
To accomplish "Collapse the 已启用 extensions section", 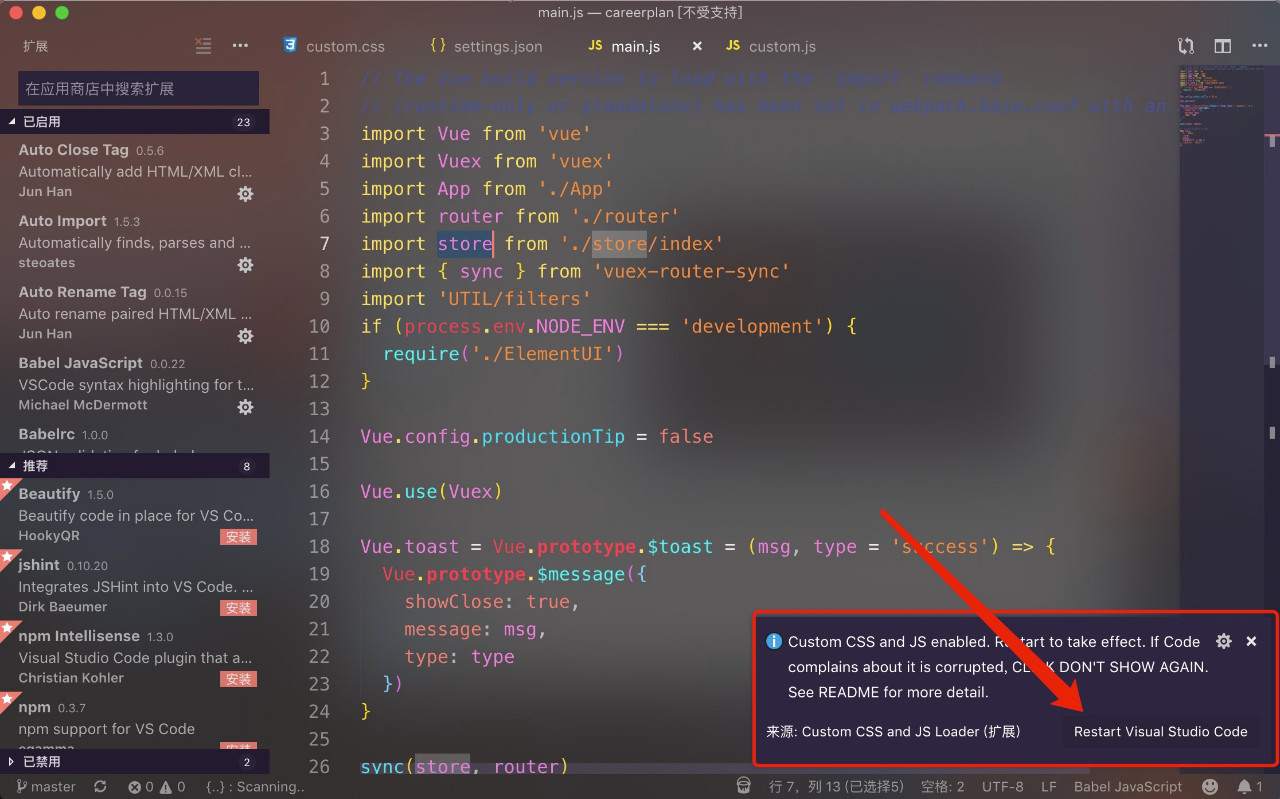I will (x=135, y=121).
